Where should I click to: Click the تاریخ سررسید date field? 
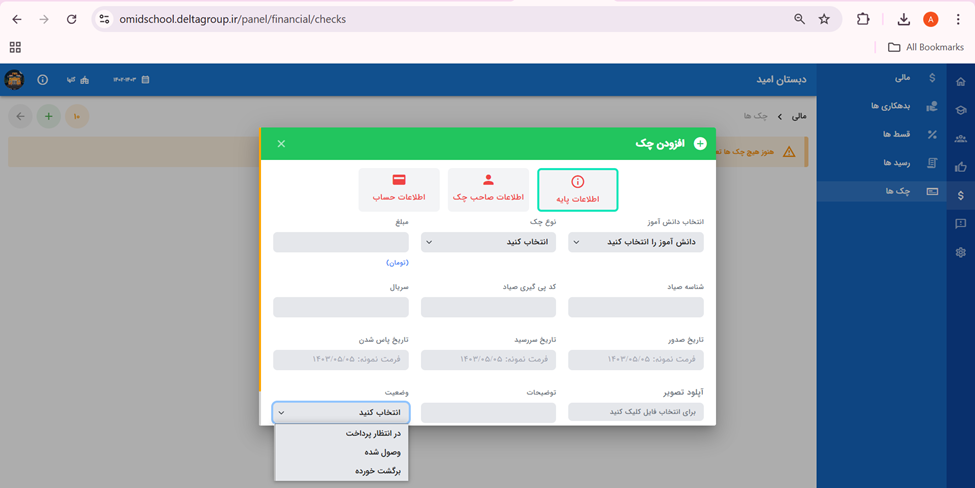point(488,359)
